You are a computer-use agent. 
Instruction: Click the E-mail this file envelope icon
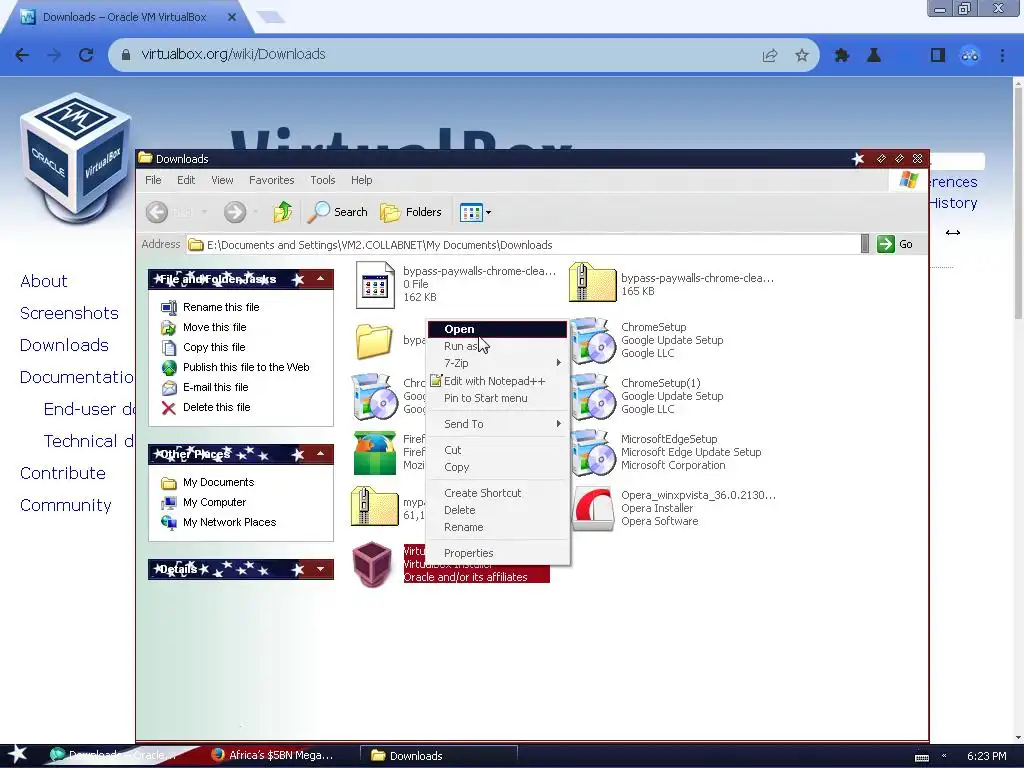tap(169, 388)
